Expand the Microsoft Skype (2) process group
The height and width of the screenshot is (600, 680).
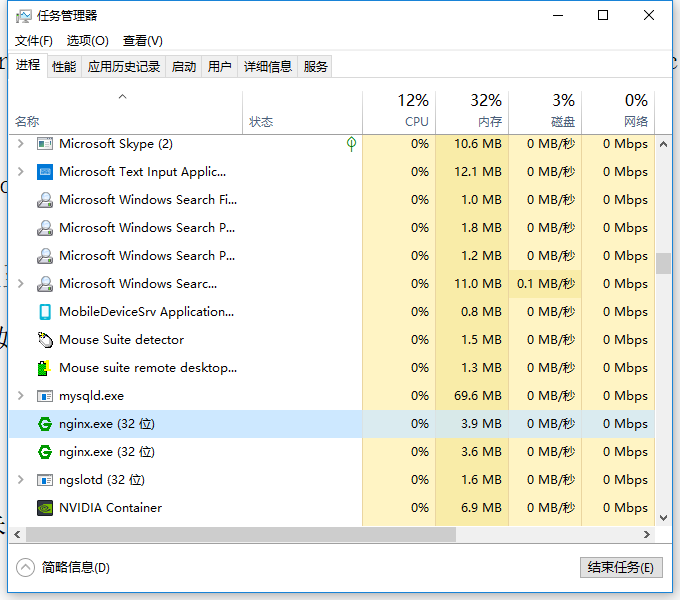20,143
